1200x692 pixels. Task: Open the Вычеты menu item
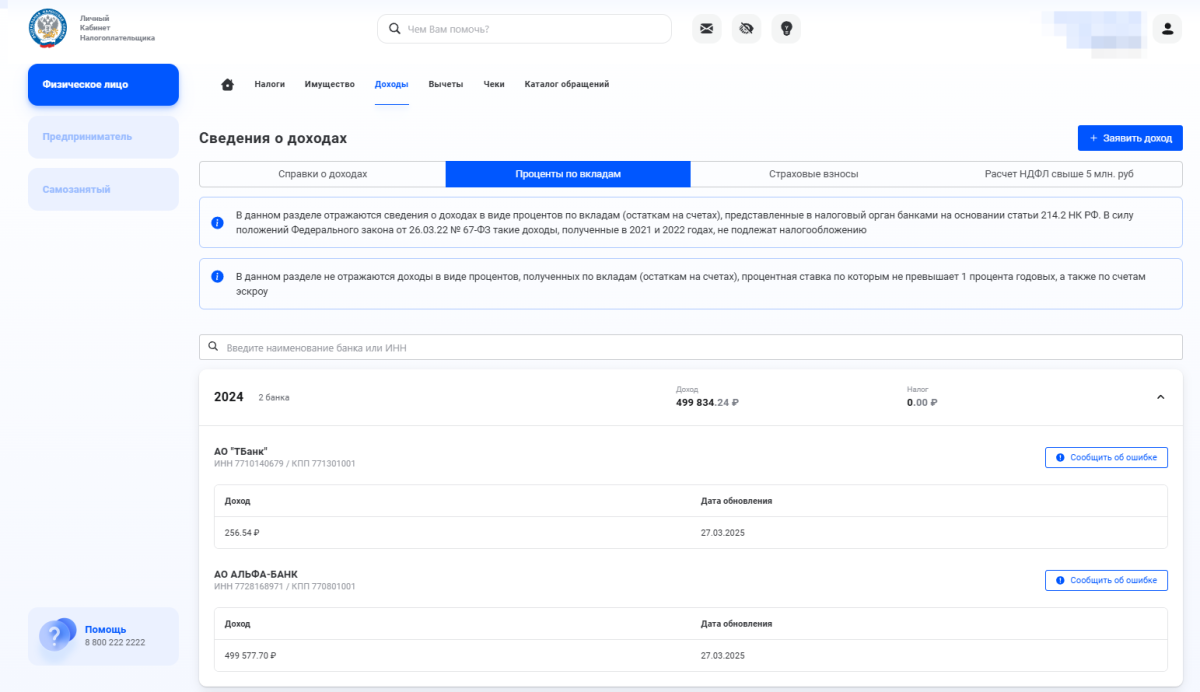(445, 85)
